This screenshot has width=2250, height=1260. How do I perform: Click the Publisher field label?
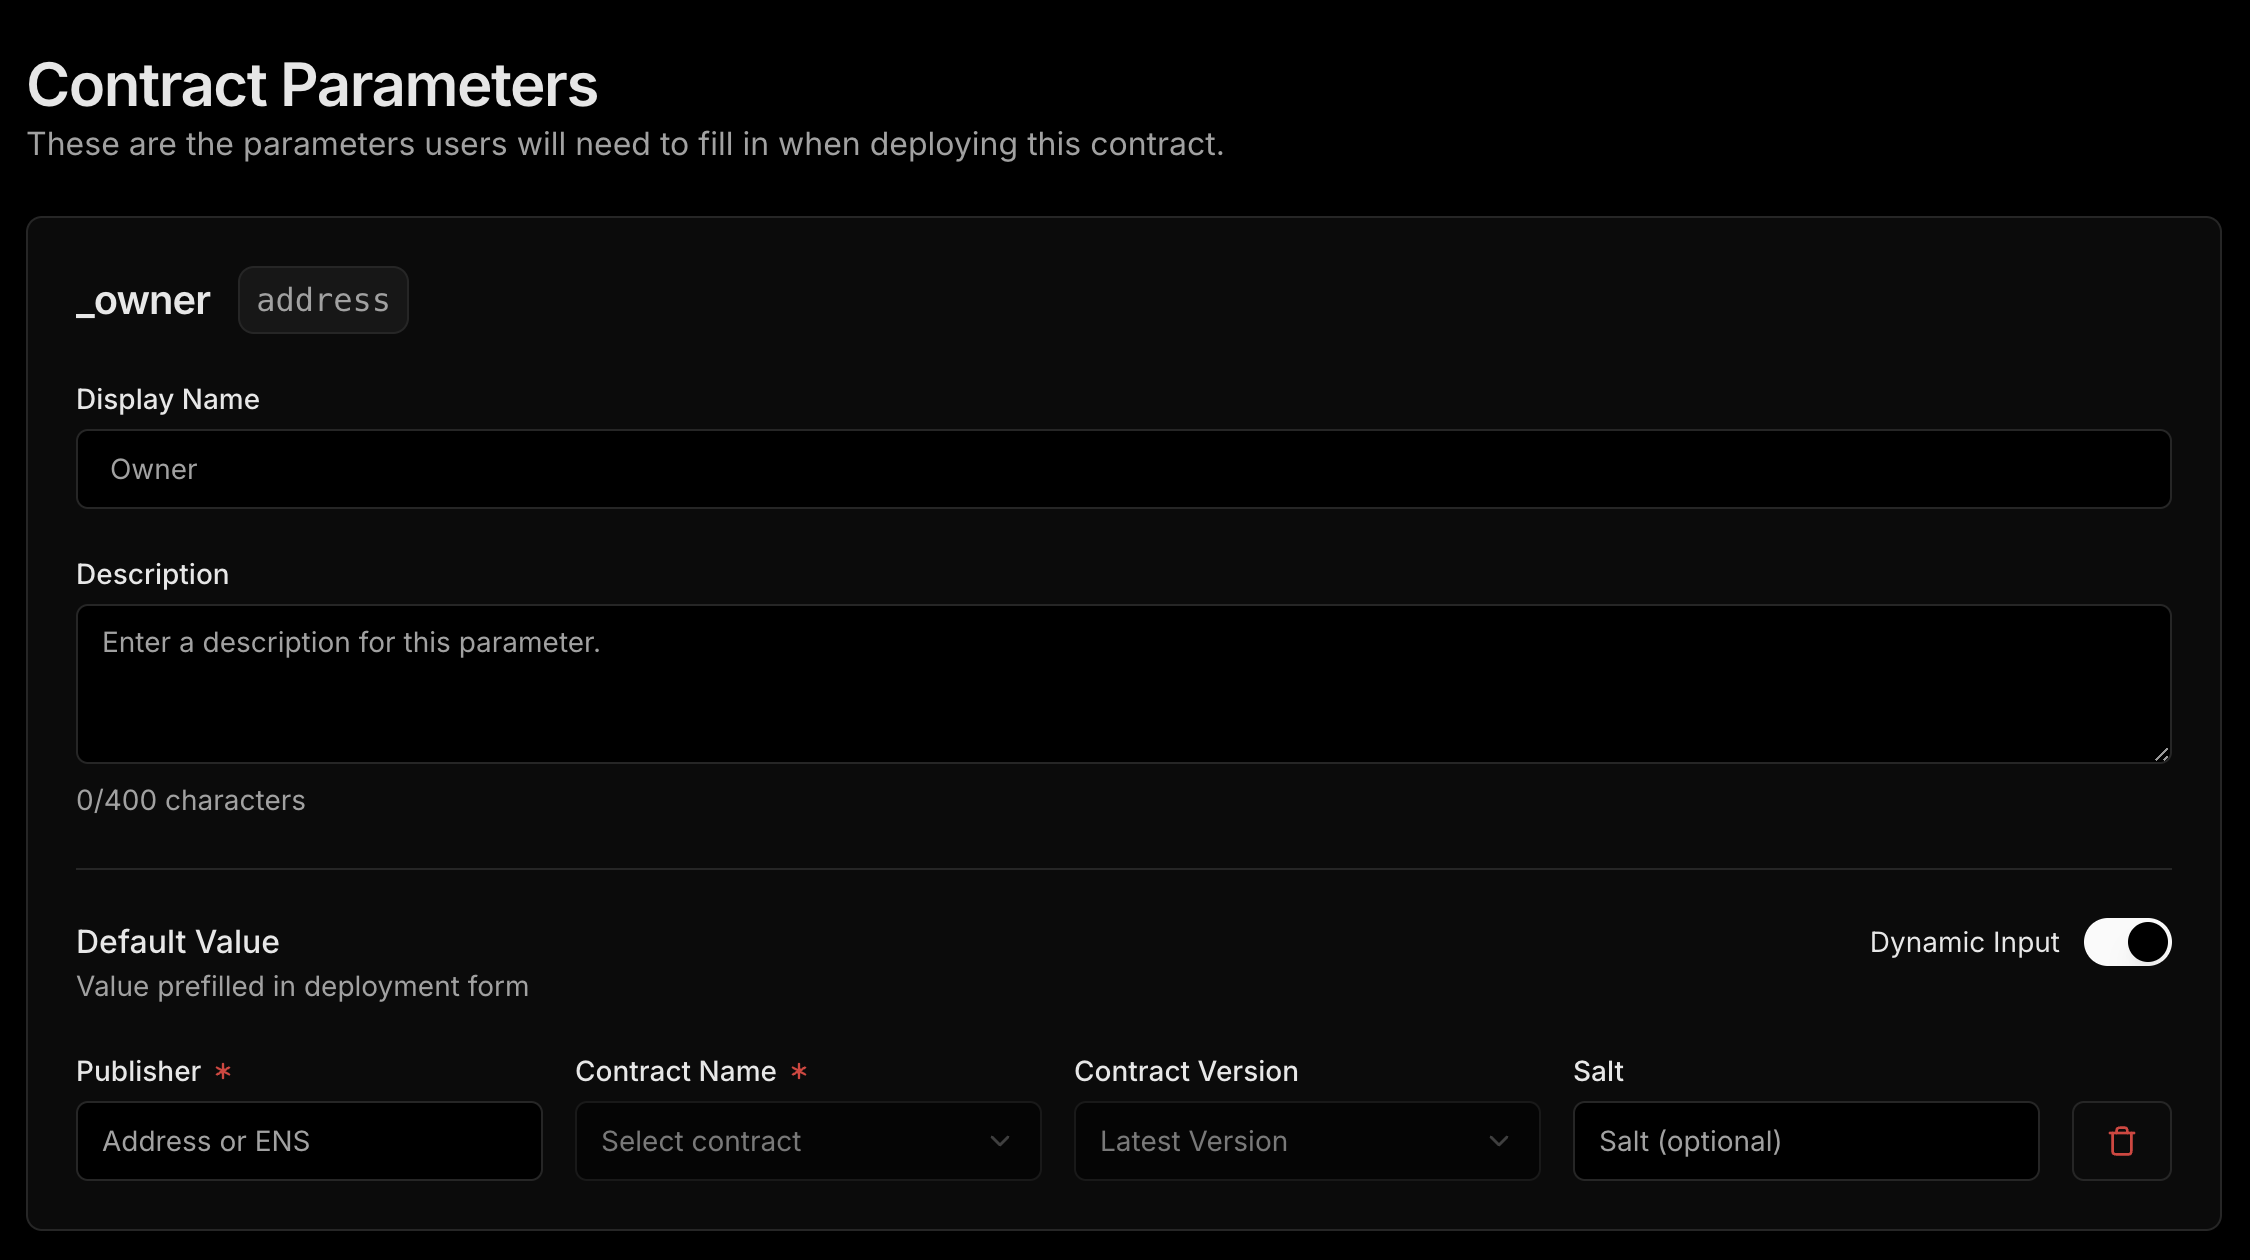[x=139, y=1071]
